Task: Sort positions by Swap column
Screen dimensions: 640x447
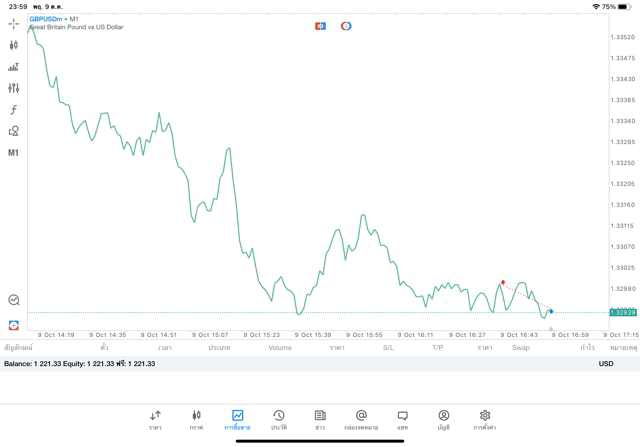Action: (x=521, y=348)
